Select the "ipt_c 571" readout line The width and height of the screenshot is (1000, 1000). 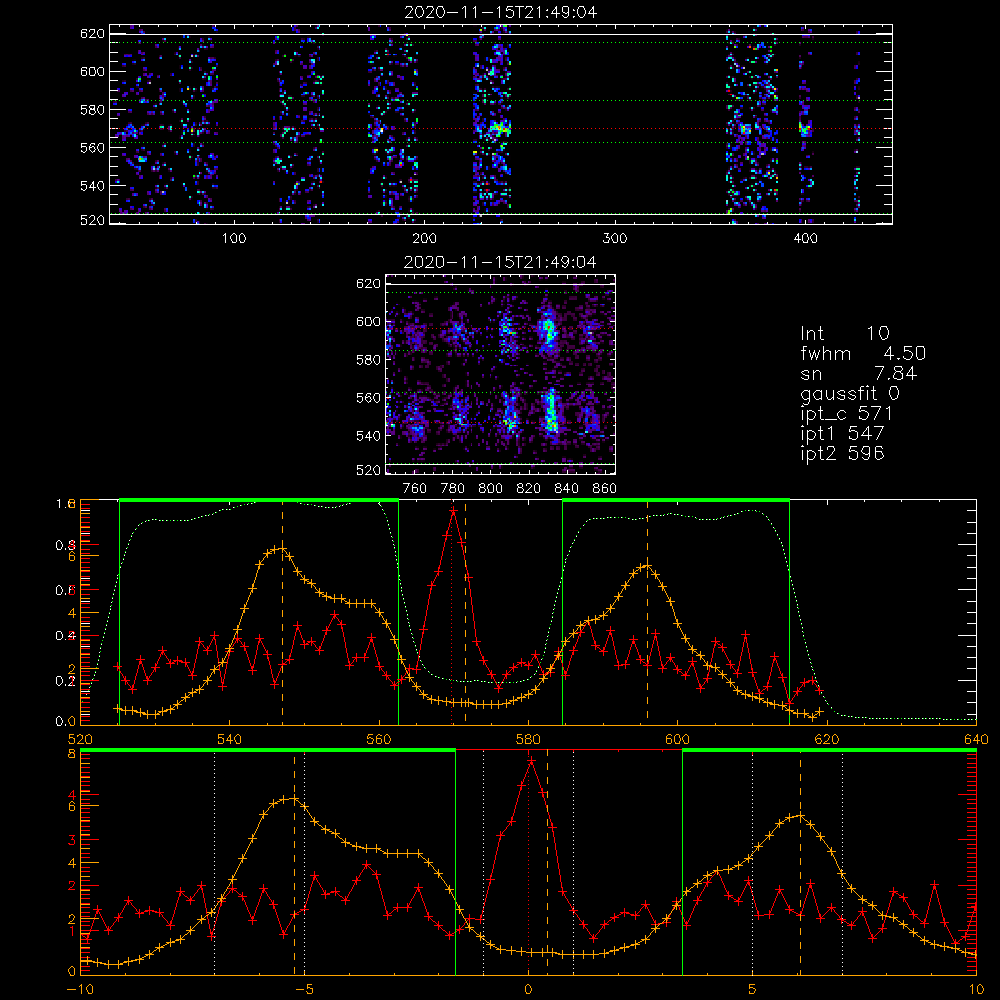(846, 414)
